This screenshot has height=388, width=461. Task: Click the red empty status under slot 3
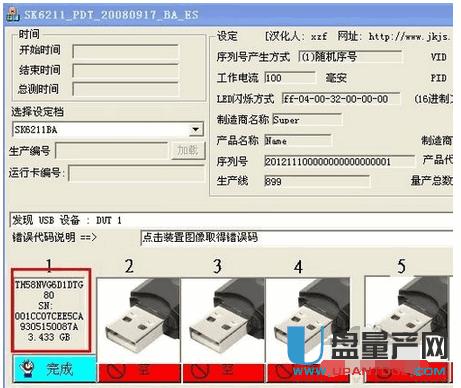click(223, 372)
